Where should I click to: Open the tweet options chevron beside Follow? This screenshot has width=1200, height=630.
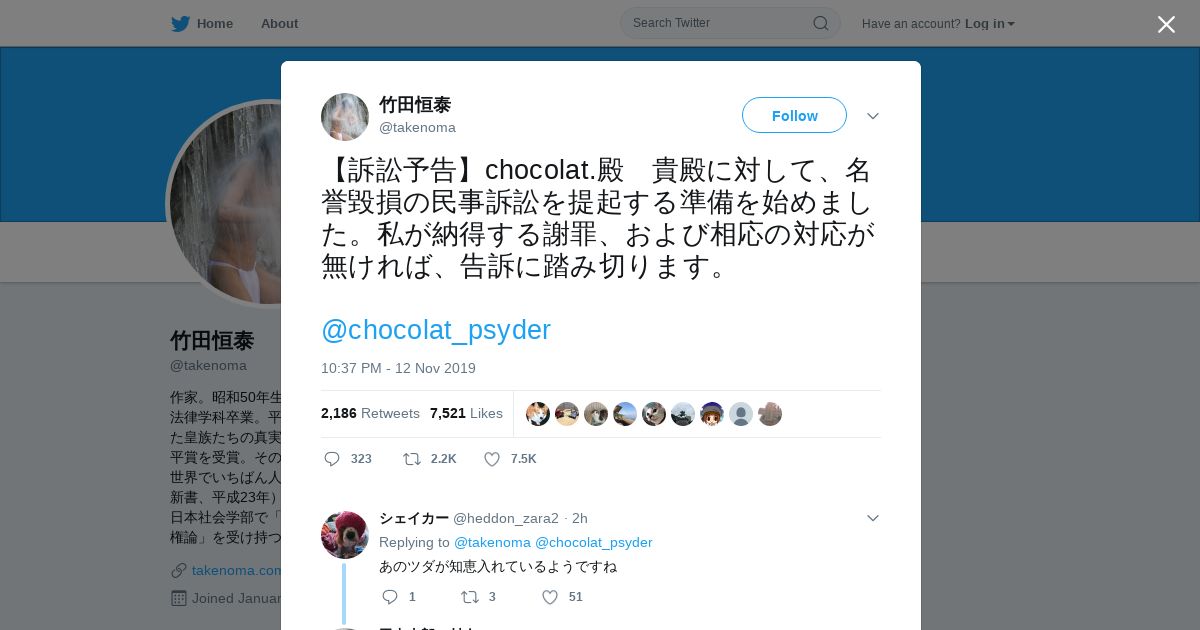(x=873, y=116)
